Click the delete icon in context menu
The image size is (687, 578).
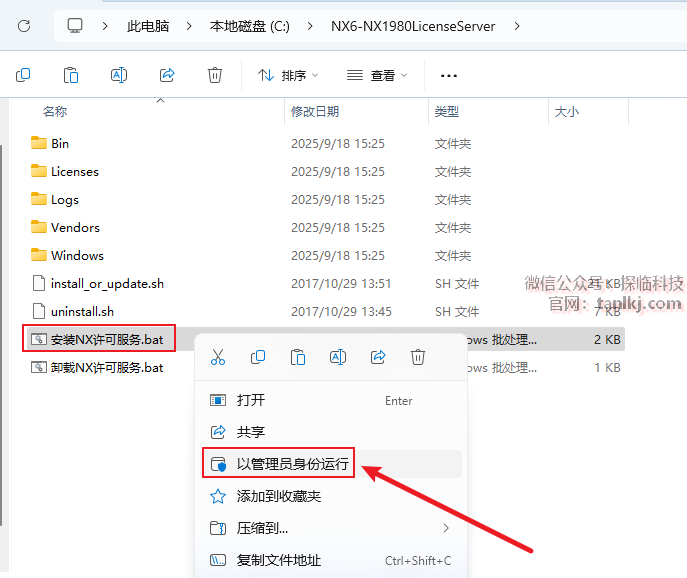[x=418, y=357]
